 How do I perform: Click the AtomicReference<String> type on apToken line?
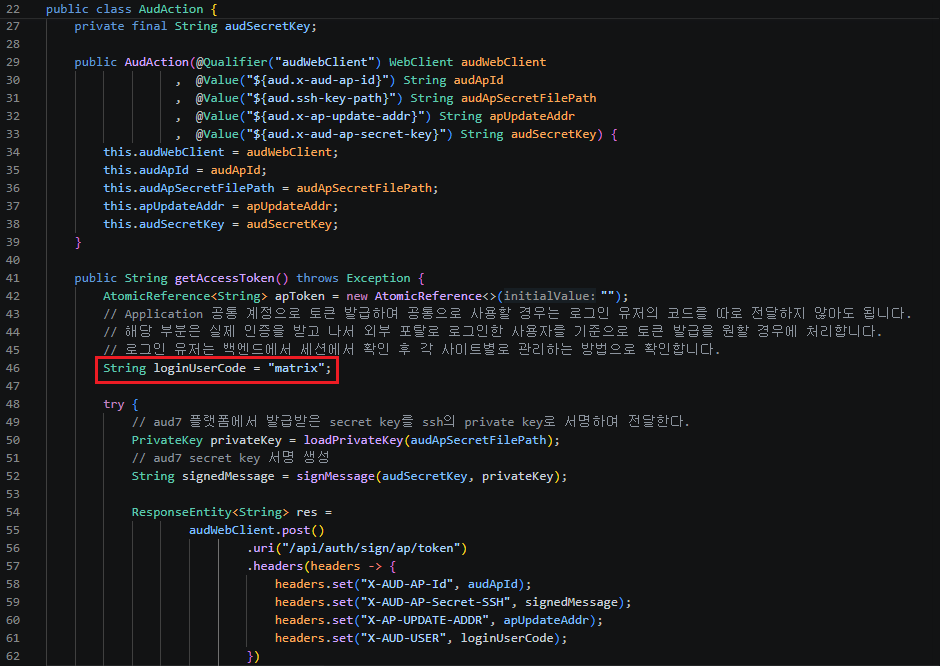pyautogui.click(x=185, y=296)
